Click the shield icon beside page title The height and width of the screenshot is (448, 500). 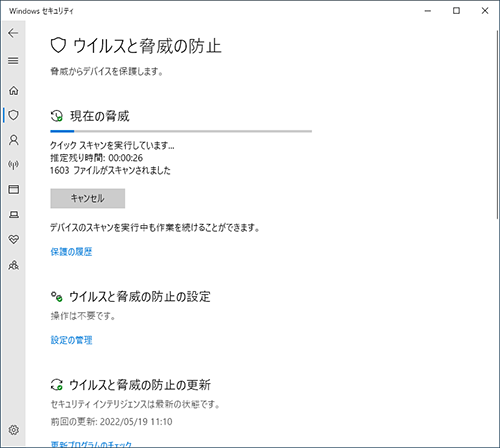58,45
